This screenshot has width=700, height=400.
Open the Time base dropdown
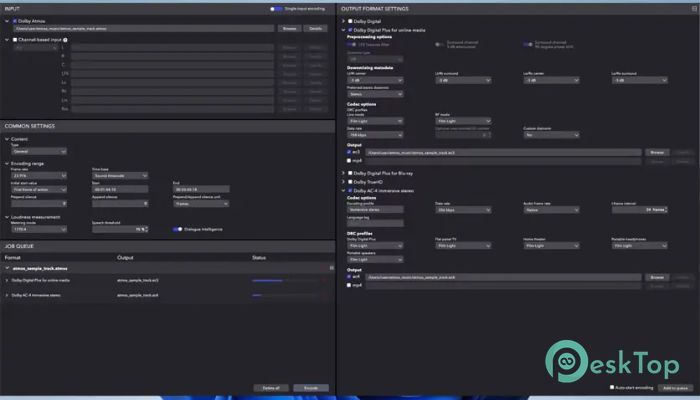[x=120, y=175]
